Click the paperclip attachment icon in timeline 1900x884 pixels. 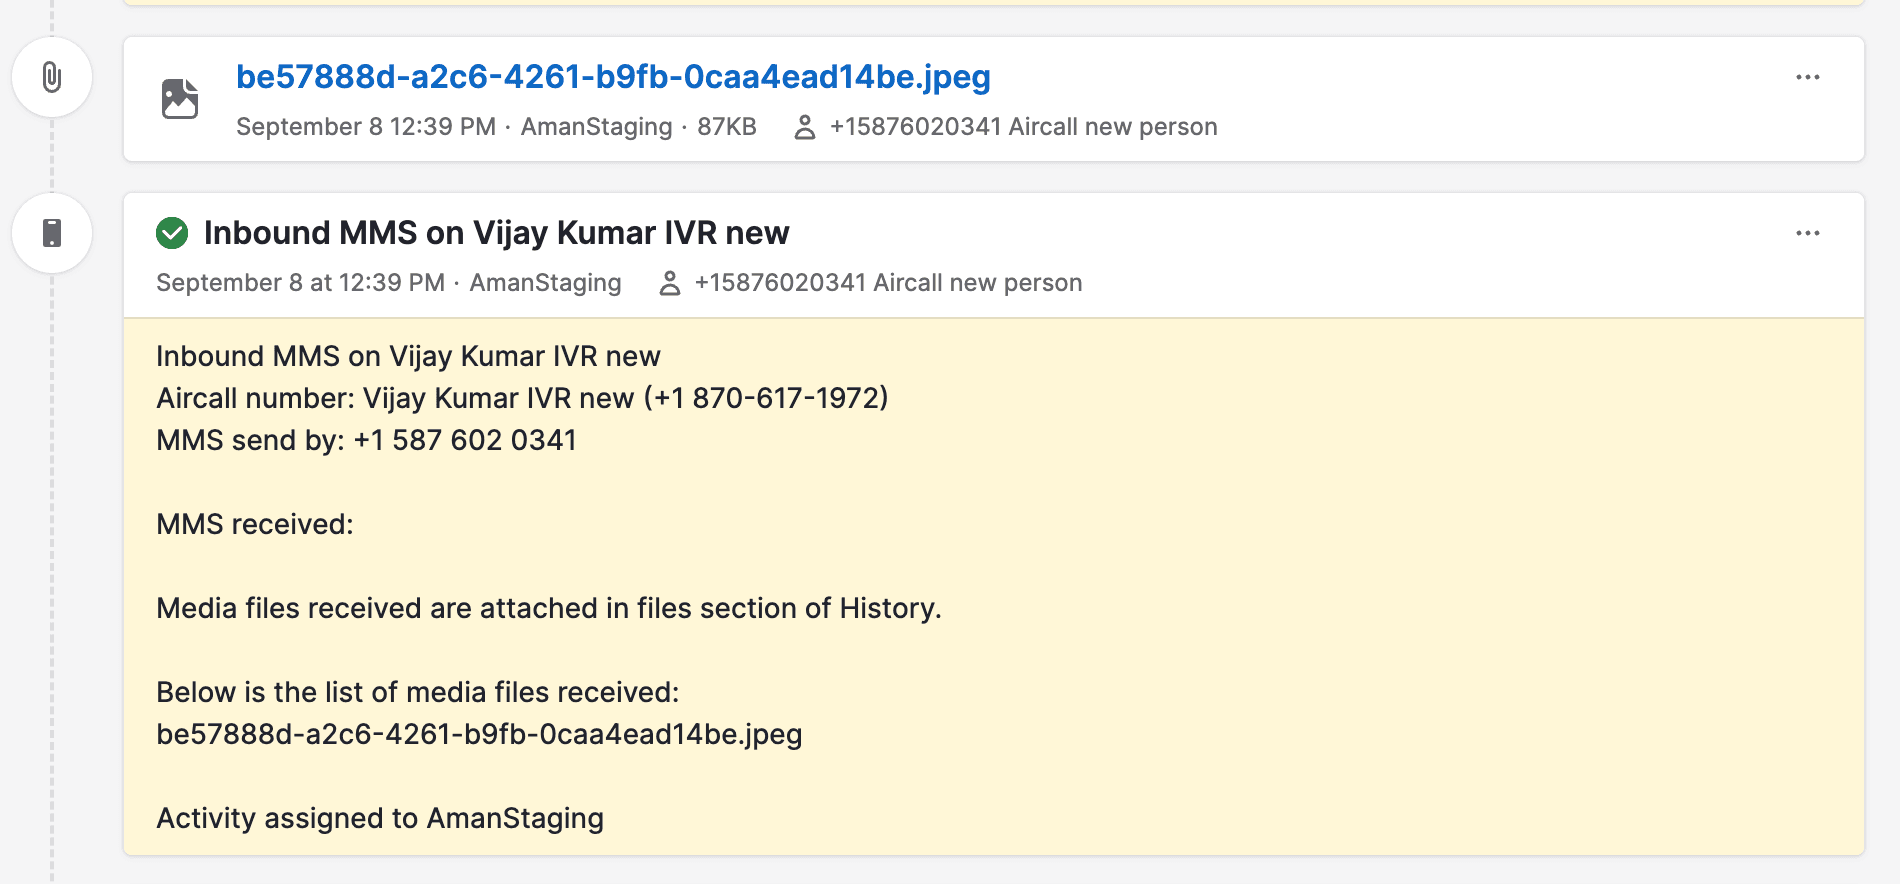tap(52, 77)
